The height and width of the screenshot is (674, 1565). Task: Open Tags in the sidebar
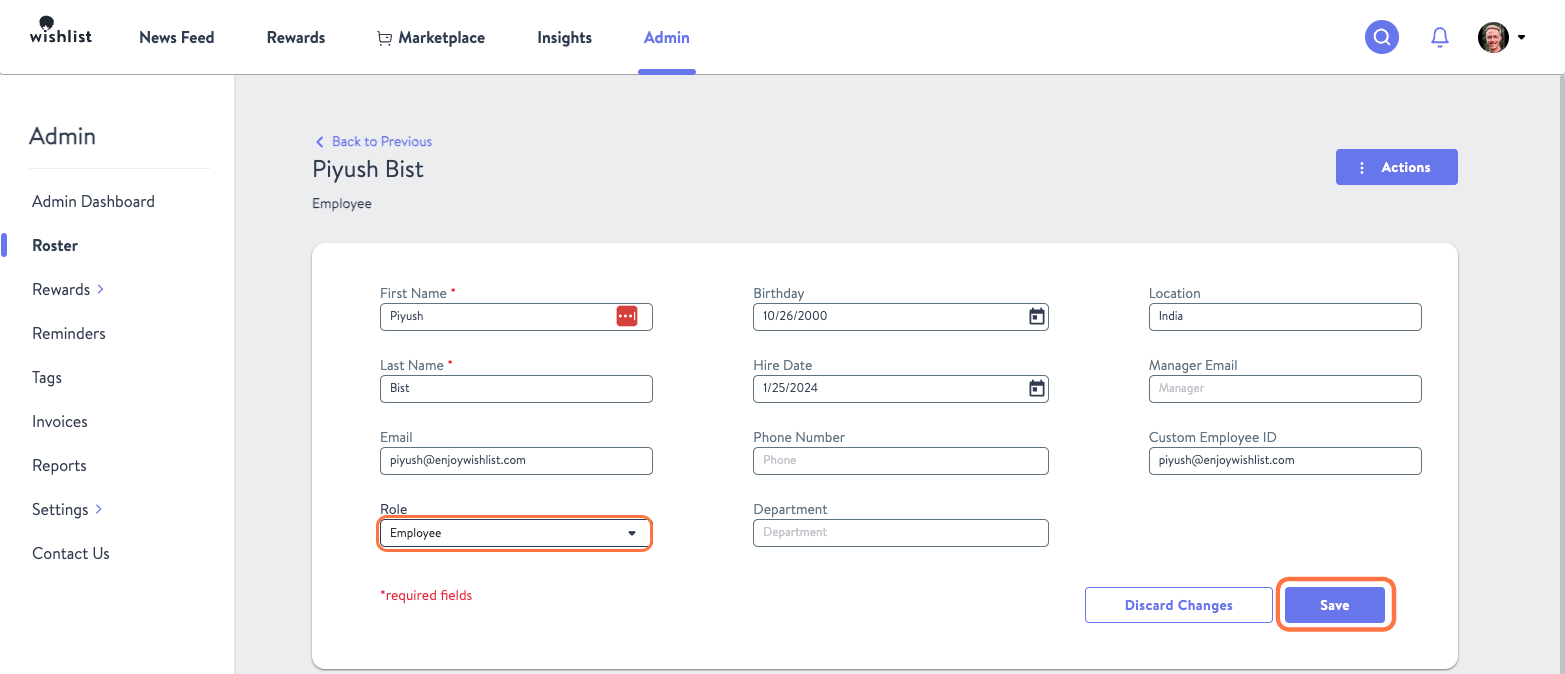click(47, 378)
